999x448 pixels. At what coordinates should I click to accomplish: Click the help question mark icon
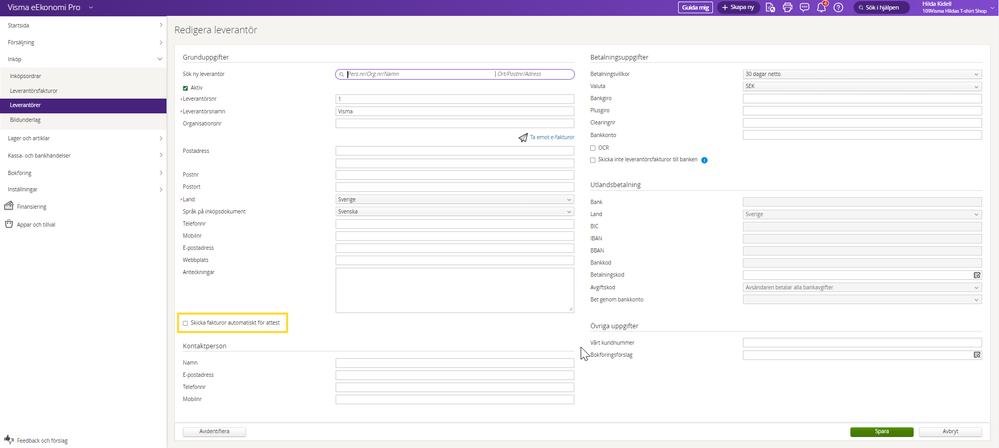(838, 7)
